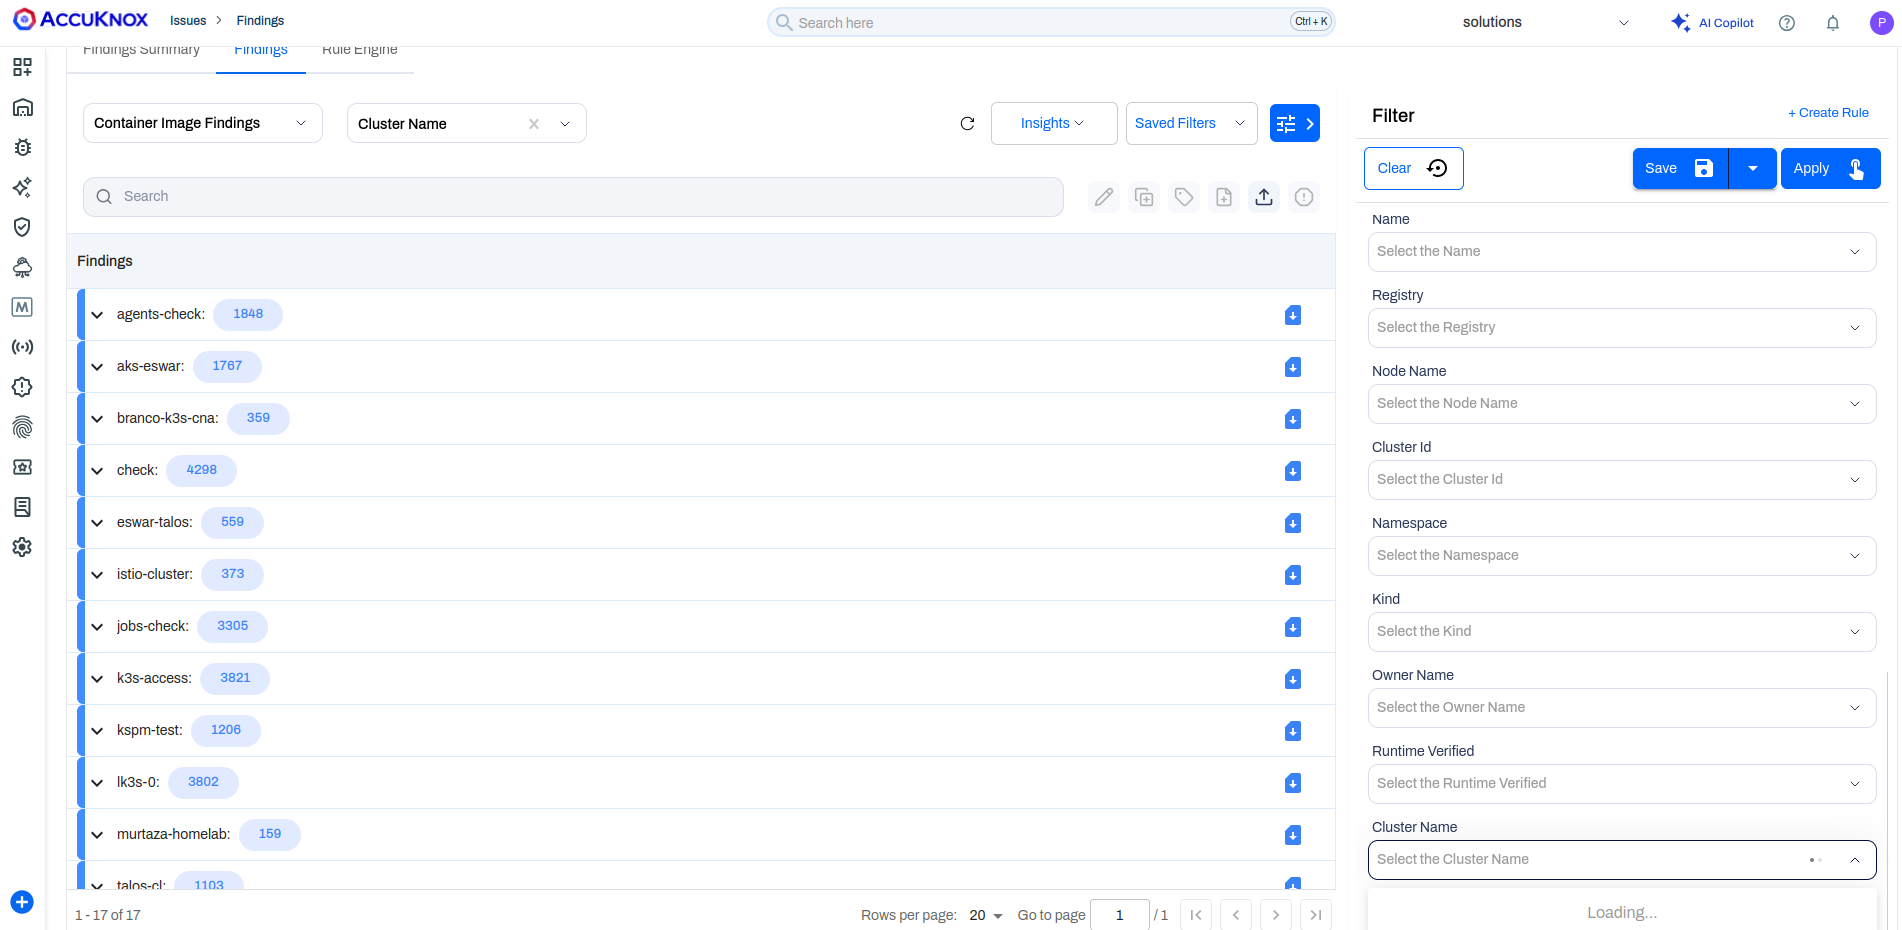This screenshot has height=930, width=1902.
Task: Switch to the Rule Engine tab
Action: pos(360,51)
